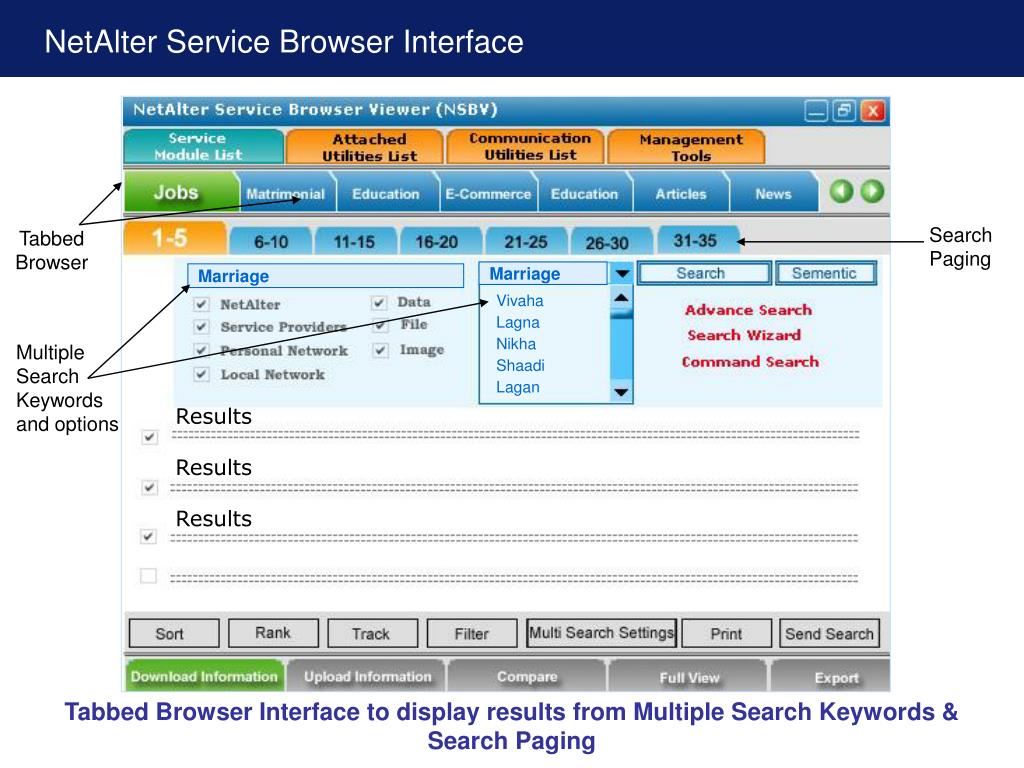Uncheck the second Results checkbox

click(150, 487)
